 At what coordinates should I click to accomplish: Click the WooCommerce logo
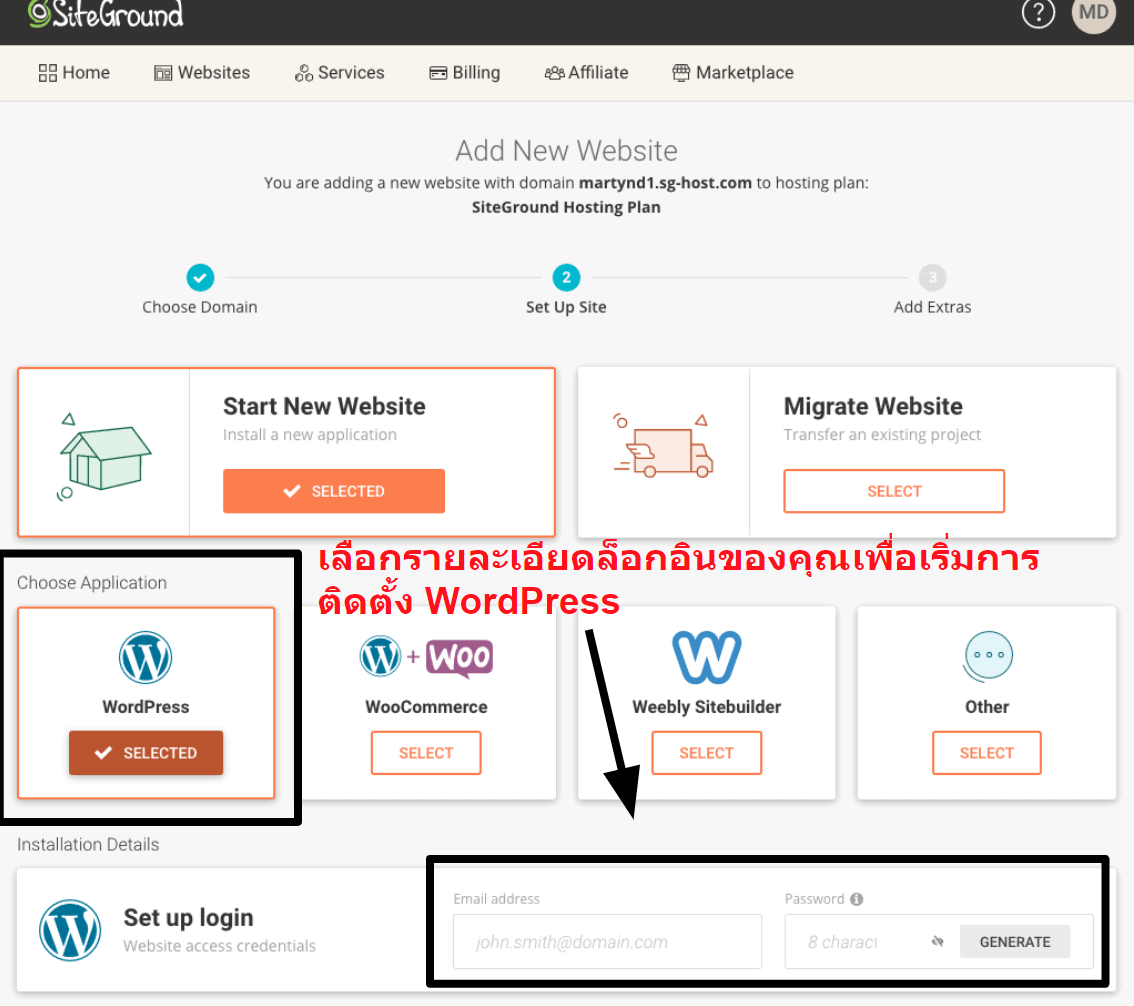pyautogui.click(x=426, y=657)
